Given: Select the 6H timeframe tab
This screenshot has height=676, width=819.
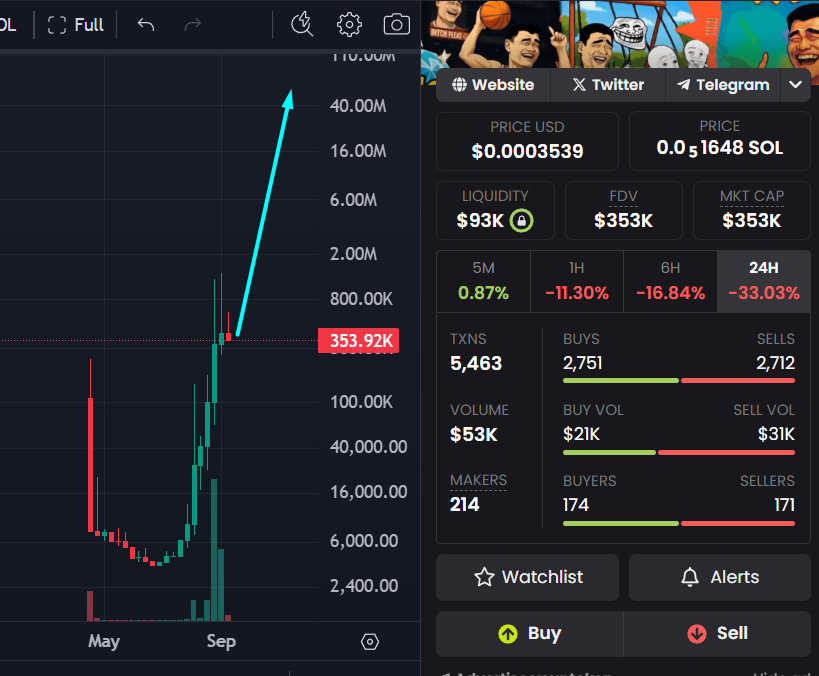Looking at the screenshot, I should point(670,282).
